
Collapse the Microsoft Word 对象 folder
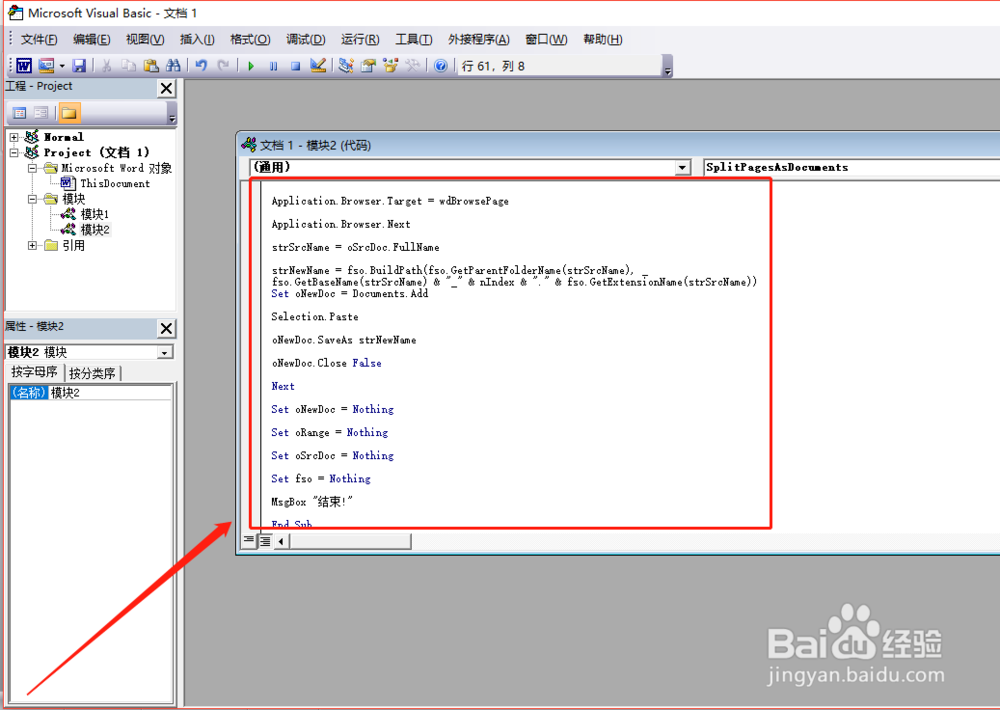coord(33,168)
